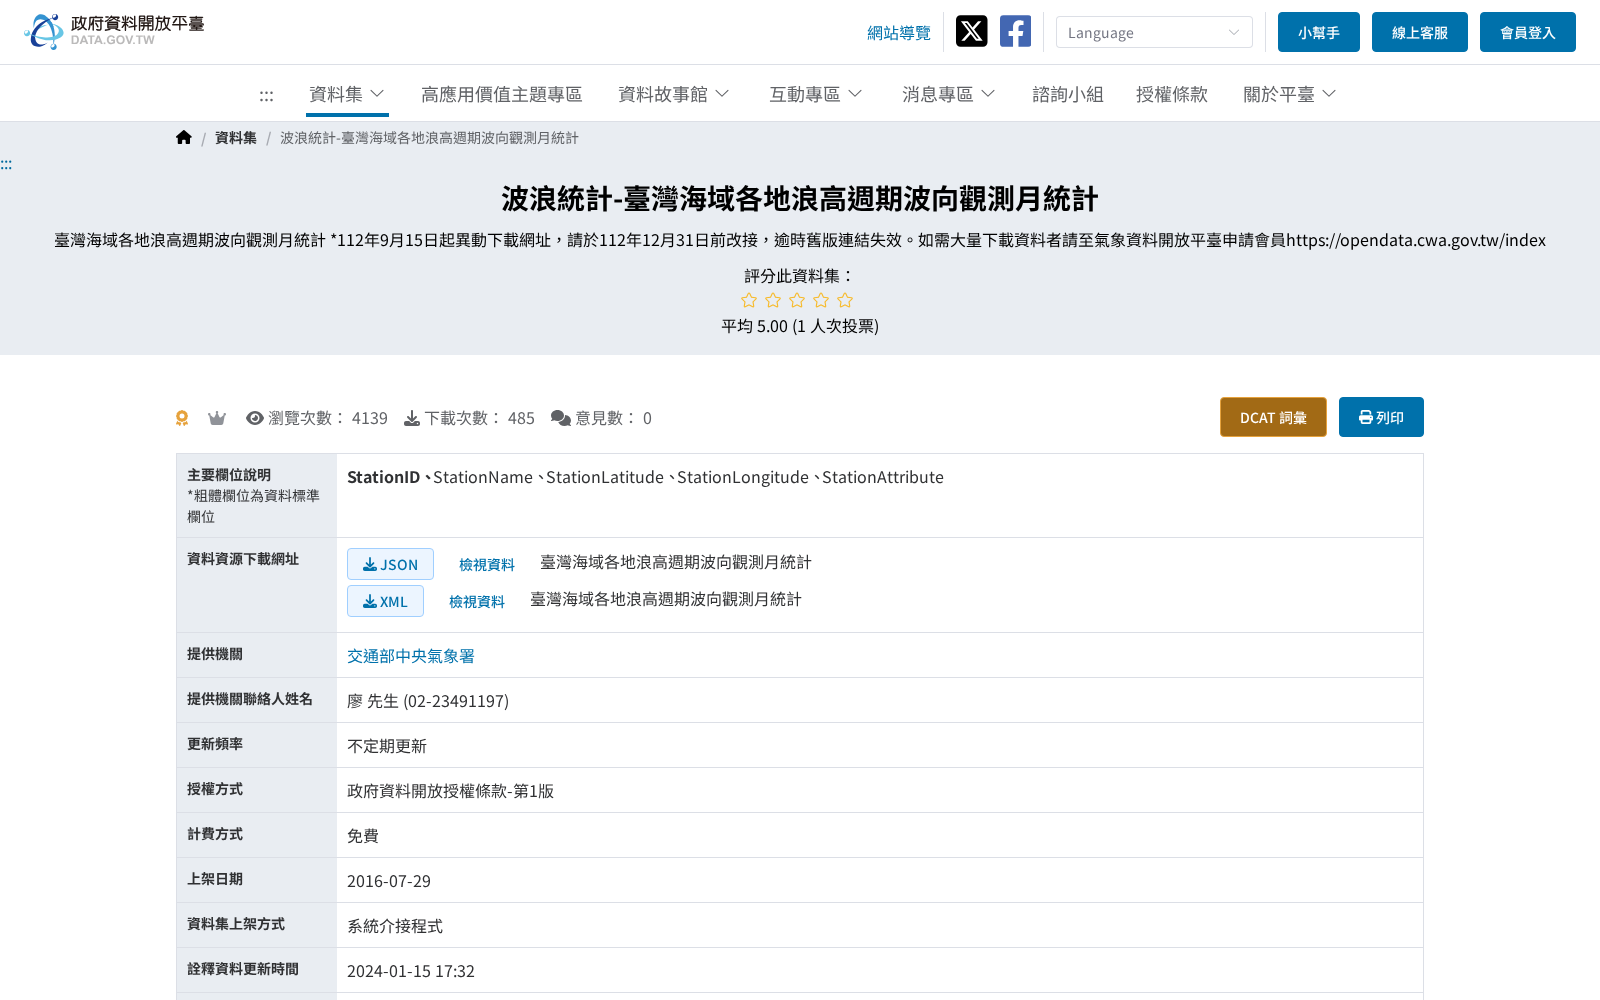The height and width of the screenshot is (1000, 1600).
Task: Click the eye icon beside 瀏覽次數
Action: (255, 418)
